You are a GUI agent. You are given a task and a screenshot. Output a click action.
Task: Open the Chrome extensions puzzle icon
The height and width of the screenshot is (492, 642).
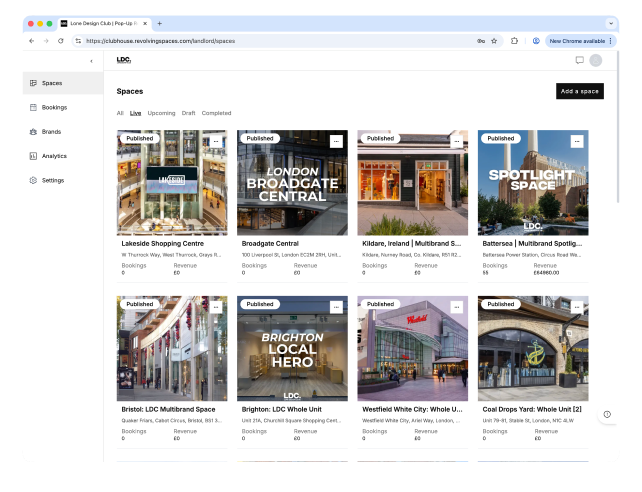coord(514,41)
